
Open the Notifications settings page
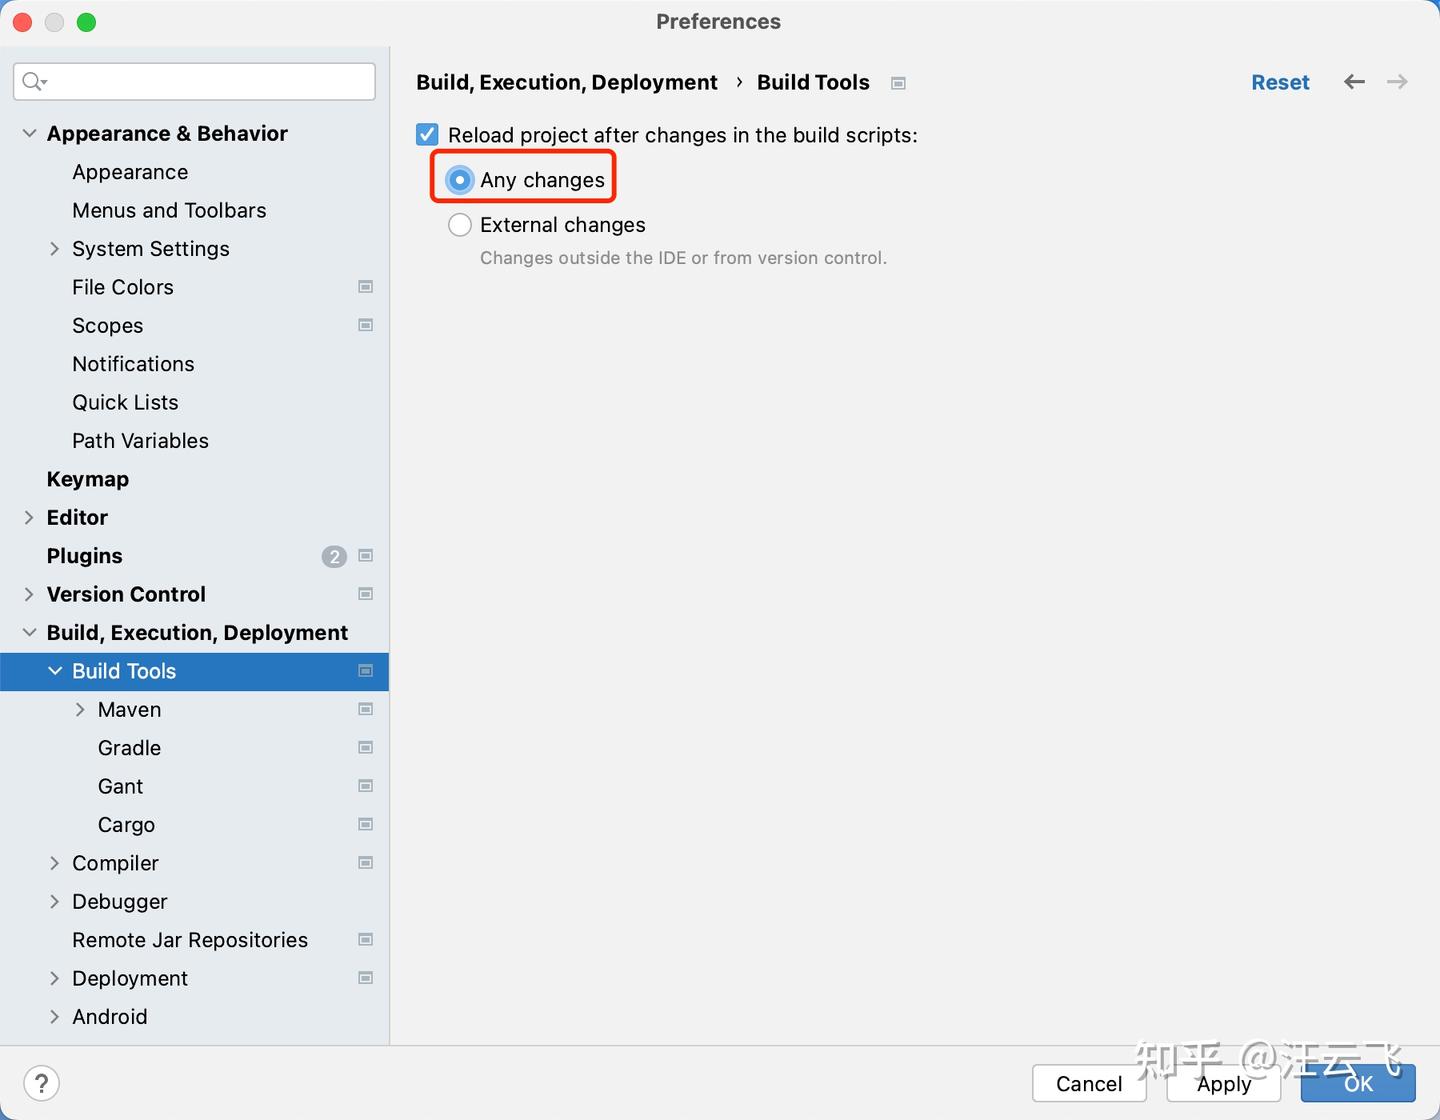click(133, 364)
